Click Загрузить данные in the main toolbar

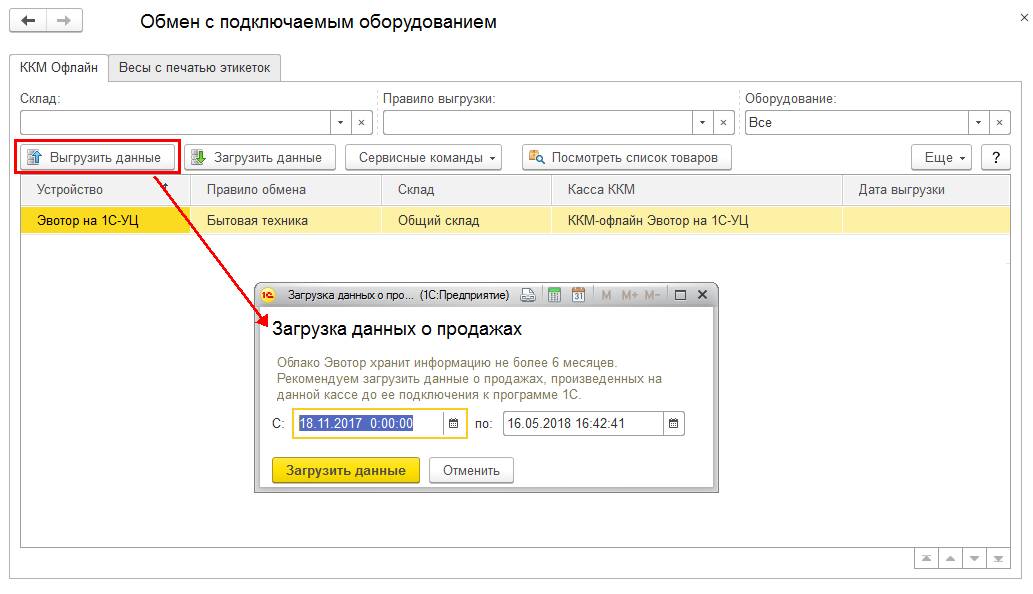click(260, 157)
